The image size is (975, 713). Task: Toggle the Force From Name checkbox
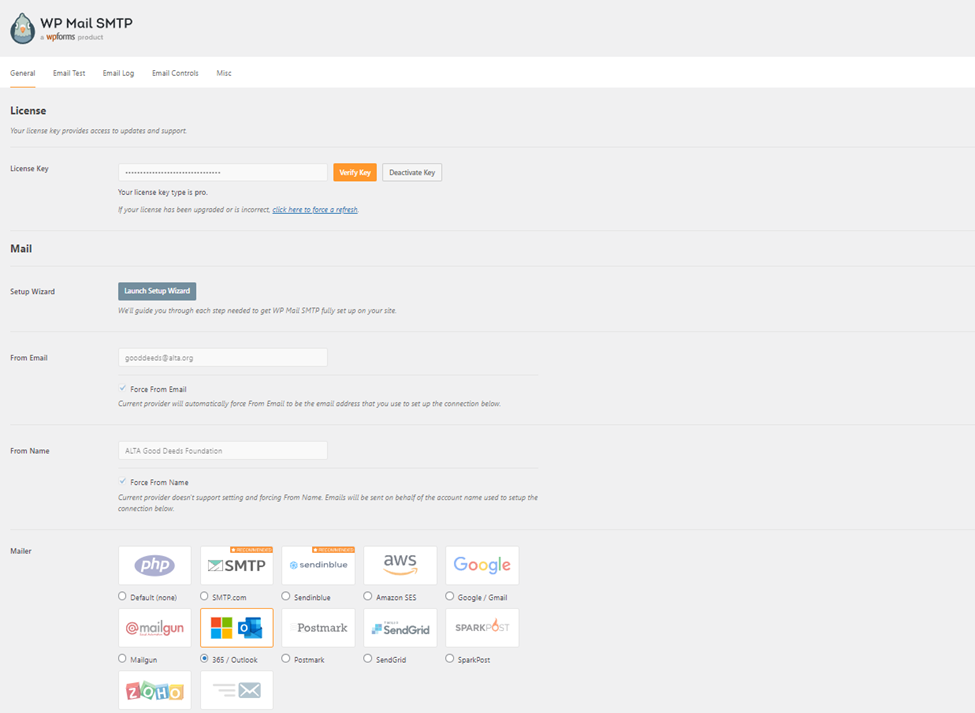pyautogui.click(x=122, y=482)
